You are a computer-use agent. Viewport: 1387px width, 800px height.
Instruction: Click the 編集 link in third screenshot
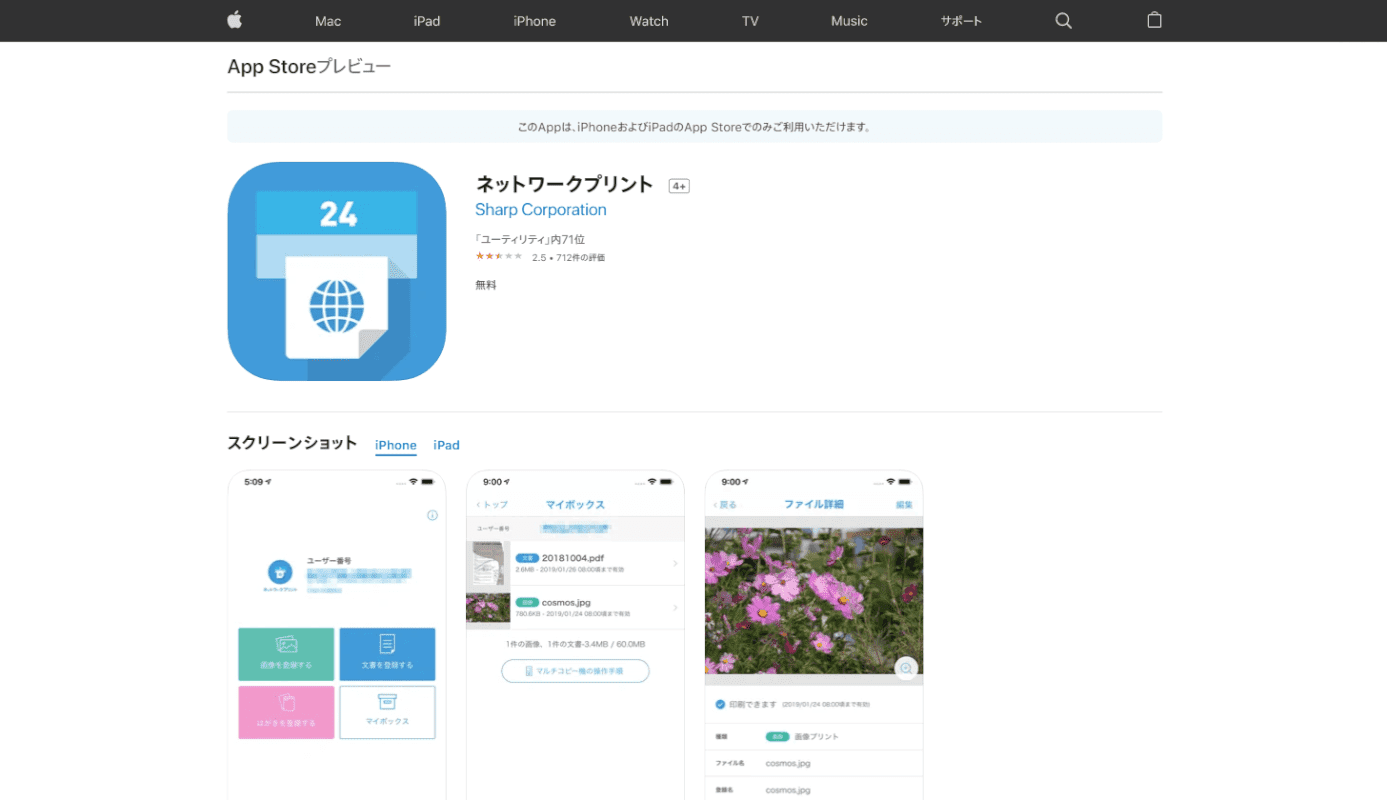(904, 505)
